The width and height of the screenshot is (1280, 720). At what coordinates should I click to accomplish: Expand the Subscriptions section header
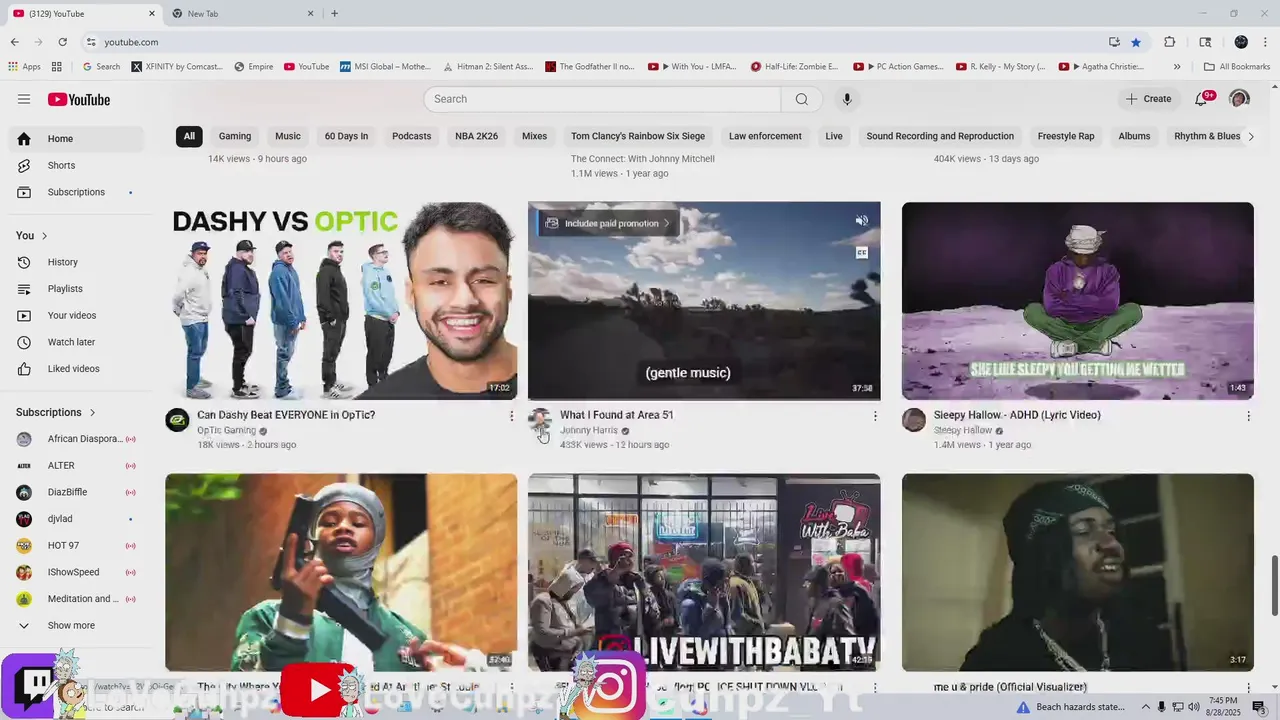click(x=56, y=412)
